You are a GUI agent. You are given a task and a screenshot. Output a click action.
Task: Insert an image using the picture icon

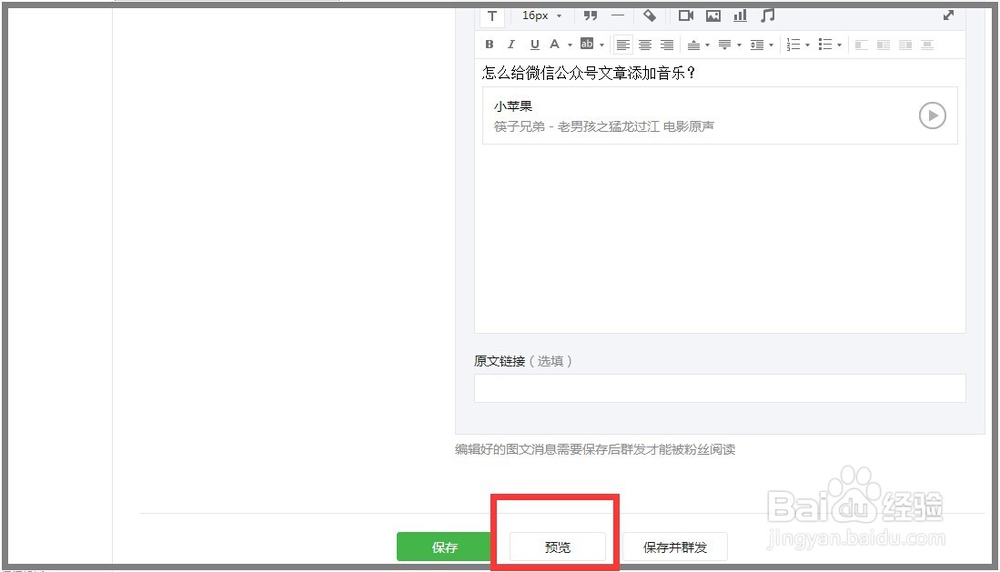click(713, 15)
